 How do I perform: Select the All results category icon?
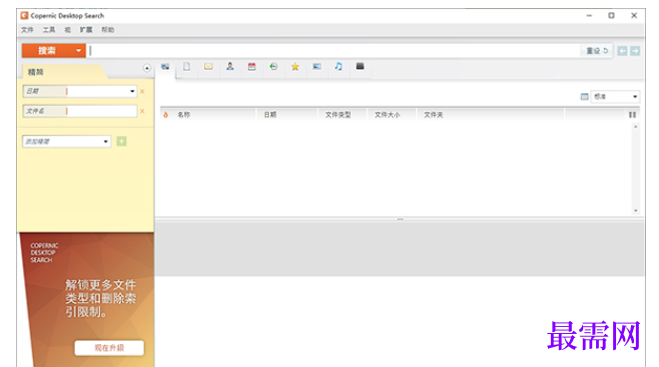click(x=165, y=67)
